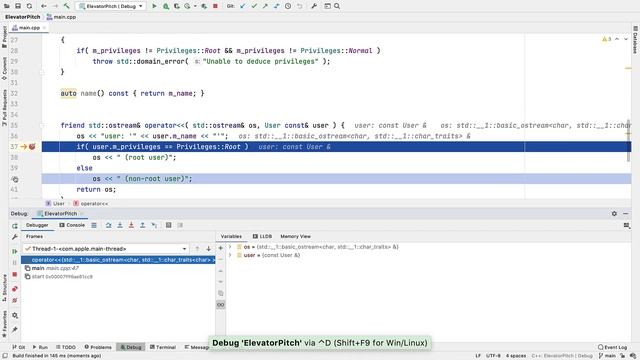The image size is (640, 360).
Task: Open the LLDB tab
Action: [x=262, y=236]
